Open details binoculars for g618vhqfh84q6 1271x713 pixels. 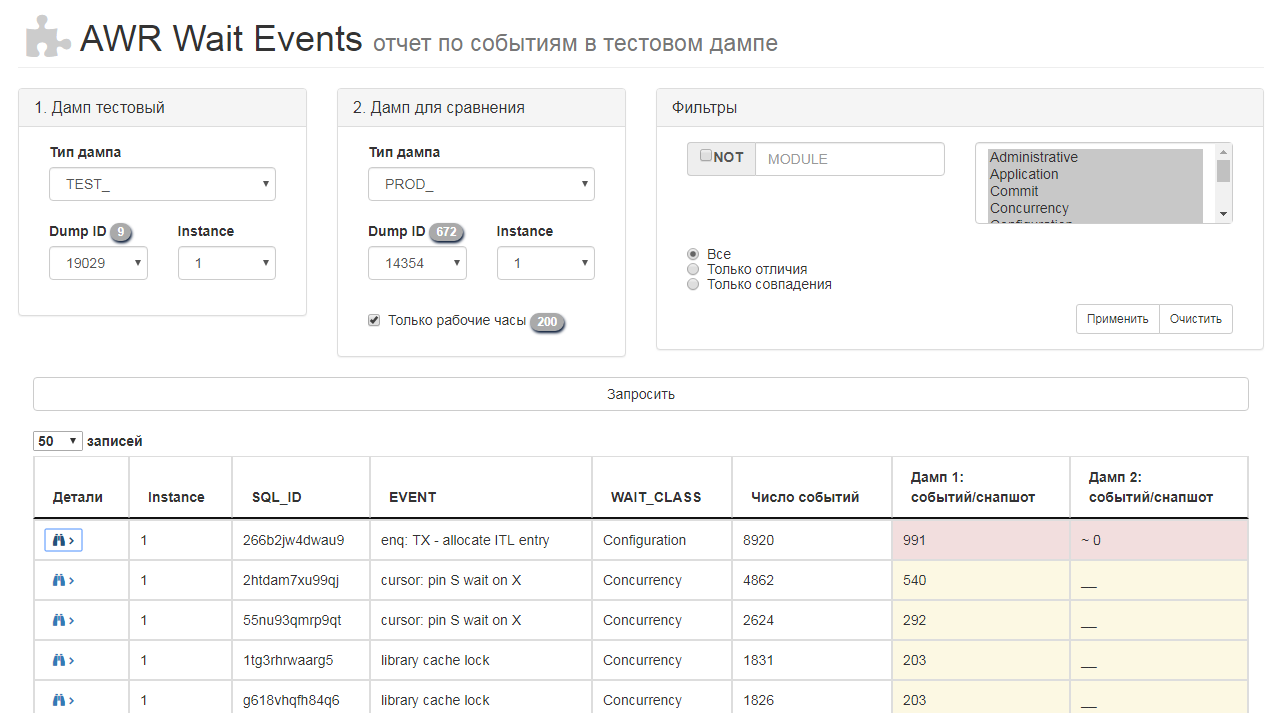tap(64, 700)
